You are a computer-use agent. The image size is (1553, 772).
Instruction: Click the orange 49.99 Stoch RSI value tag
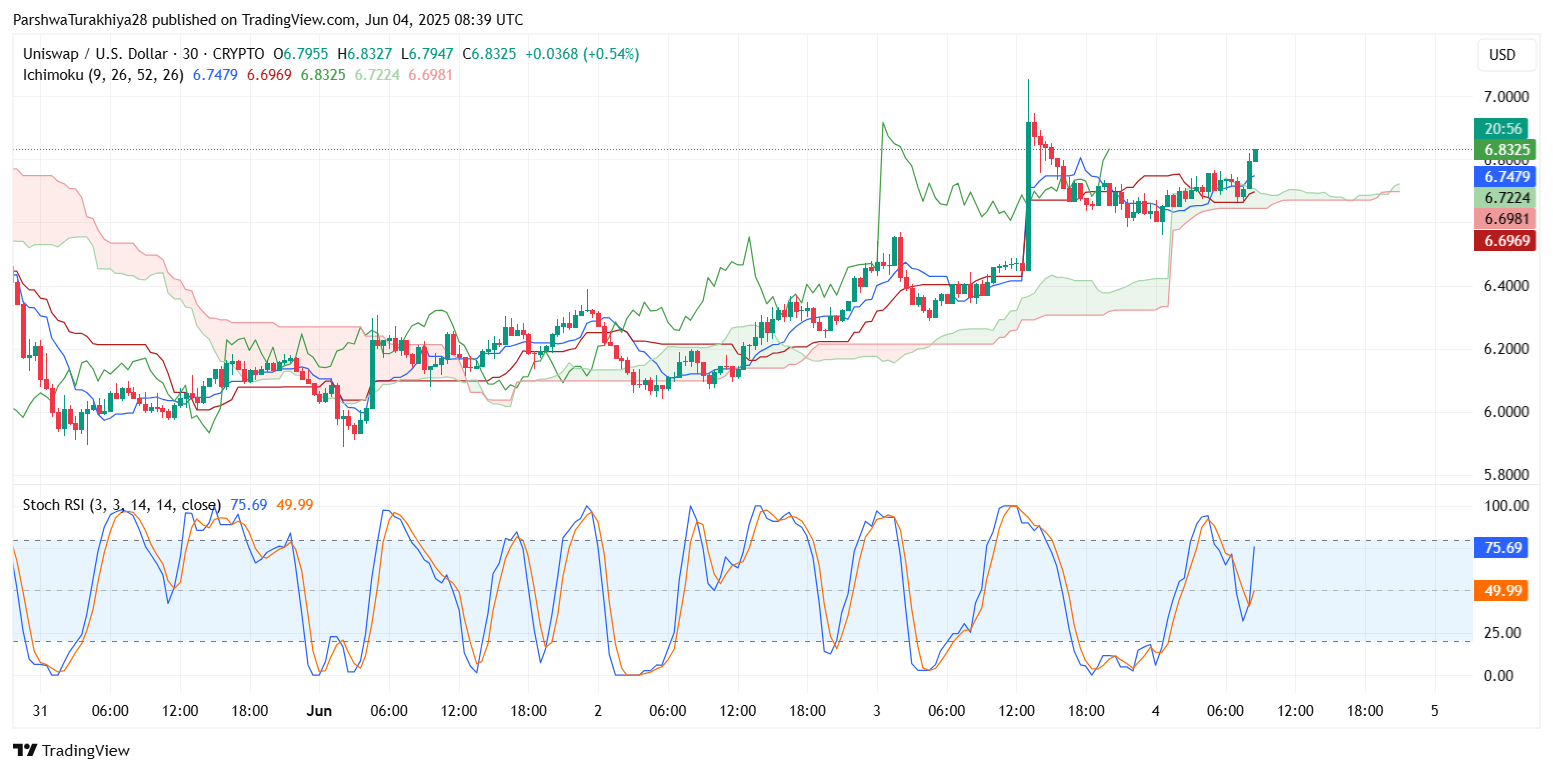(1503, 591)
